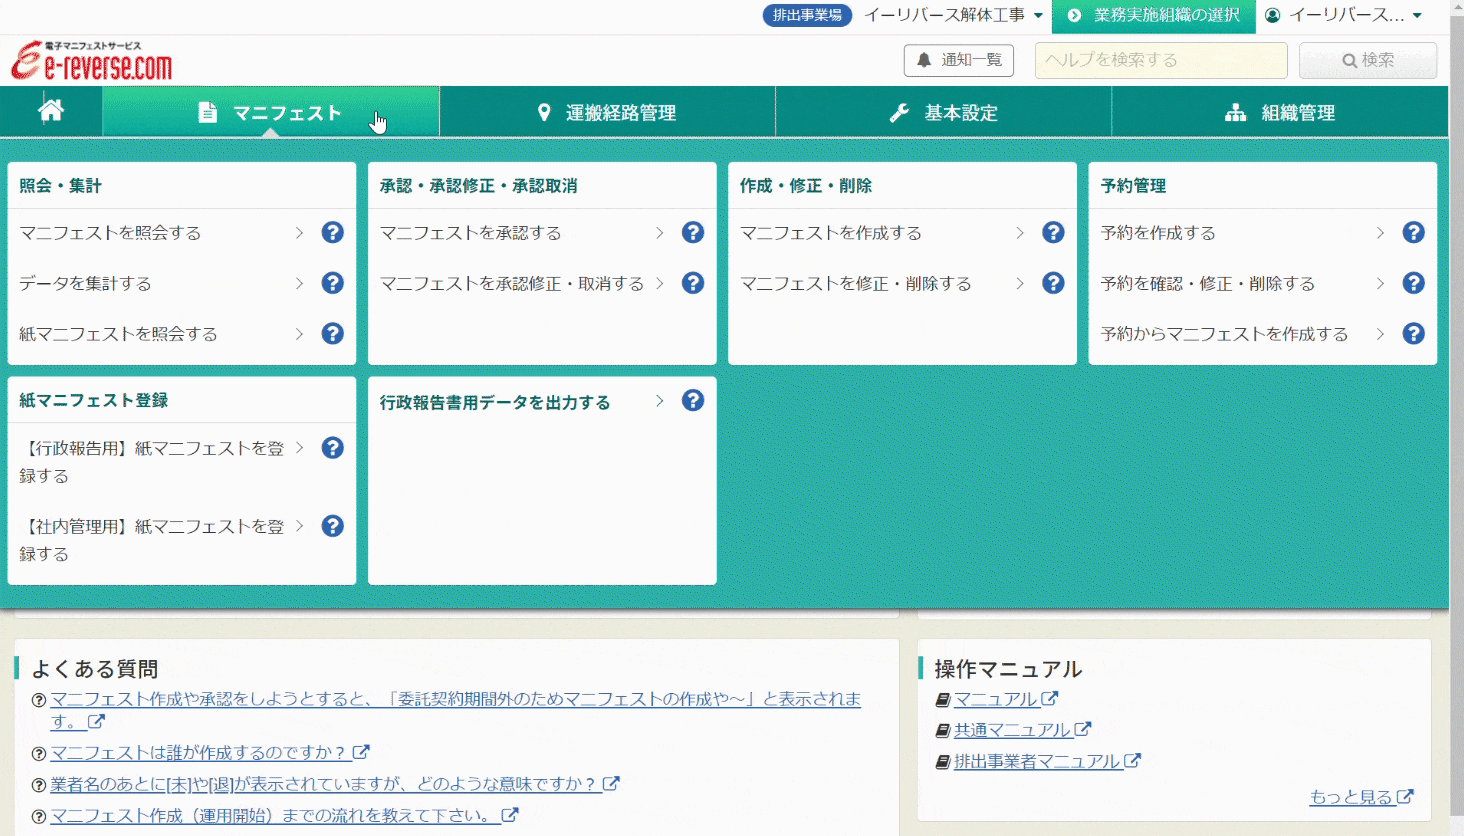Focus the ヘルプを検索する input field
The width and height of the screenshot is (1464, 836).
(x=1160, y=60)
